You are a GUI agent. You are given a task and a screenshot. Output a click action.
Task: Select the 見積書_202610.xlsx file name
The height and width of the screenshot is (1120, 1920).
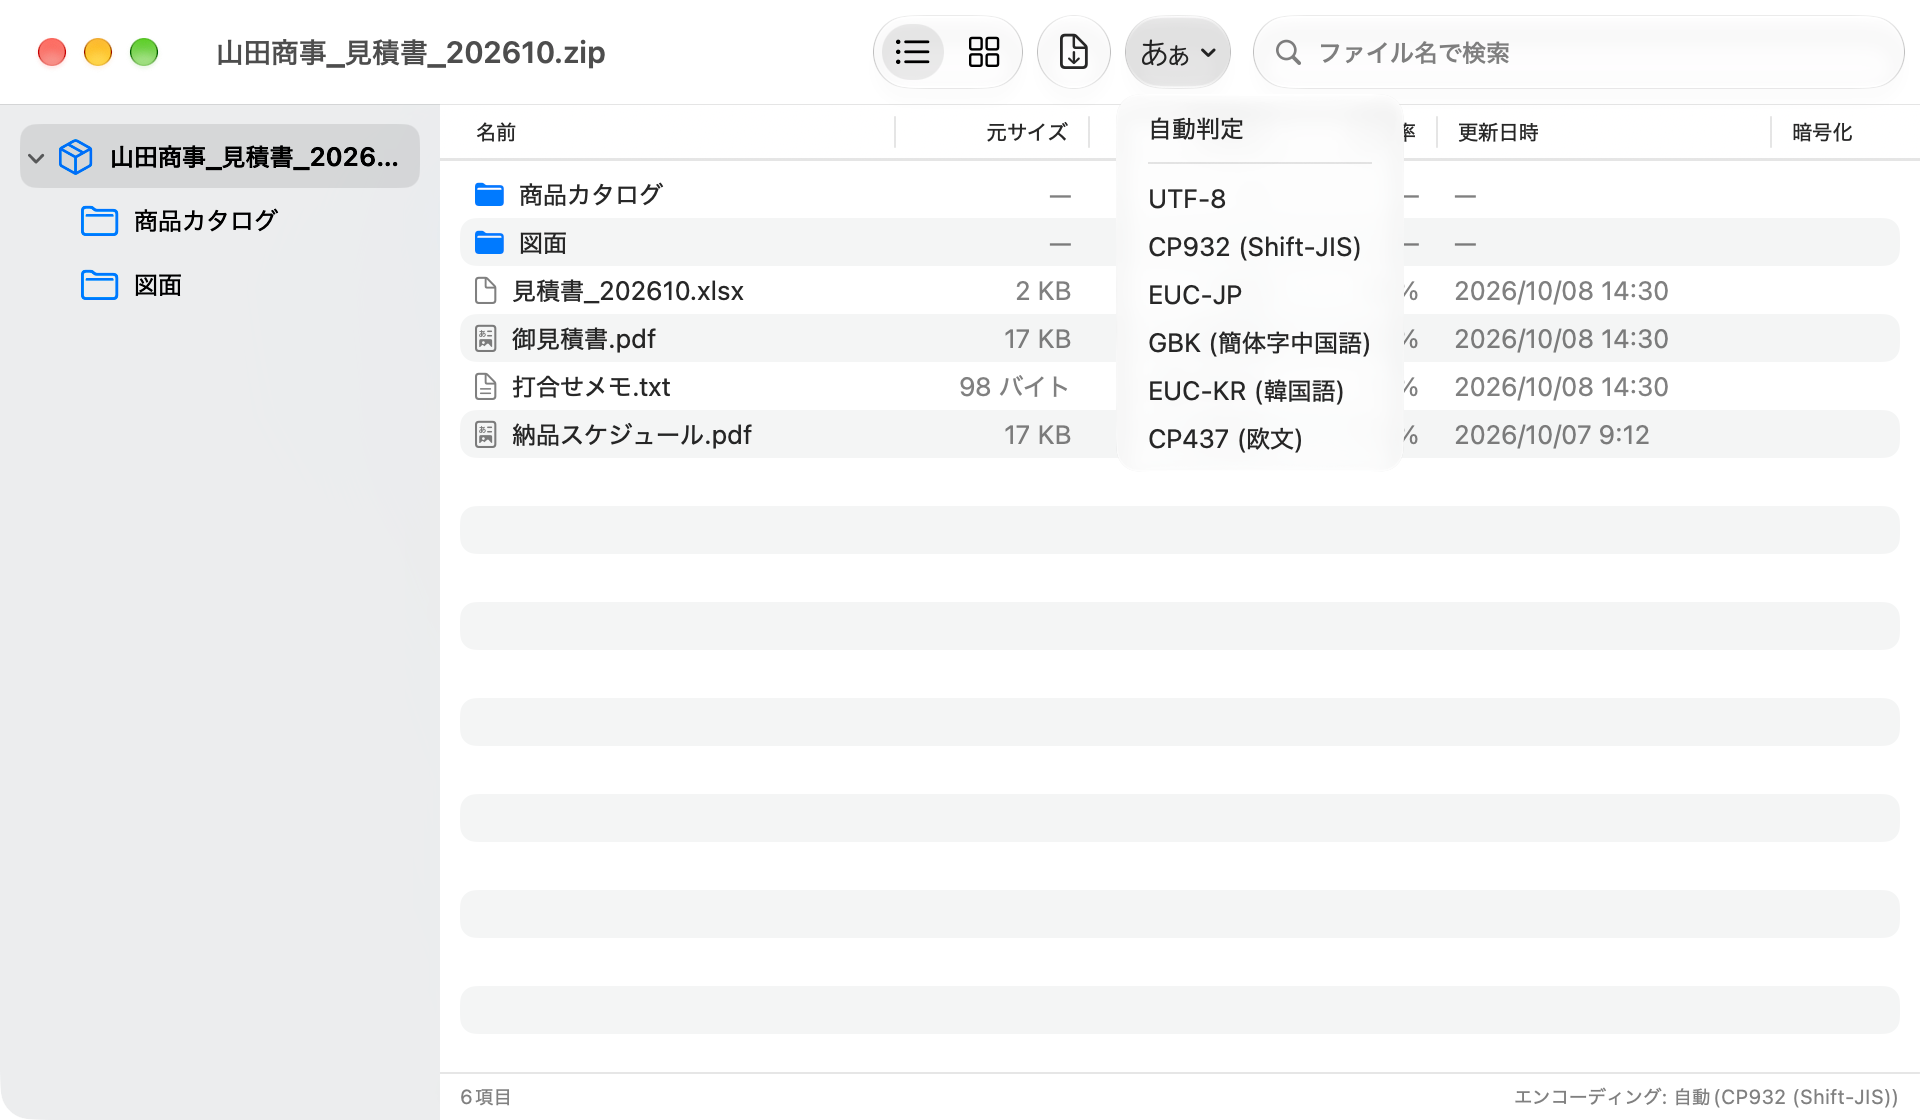pos(628,291)
